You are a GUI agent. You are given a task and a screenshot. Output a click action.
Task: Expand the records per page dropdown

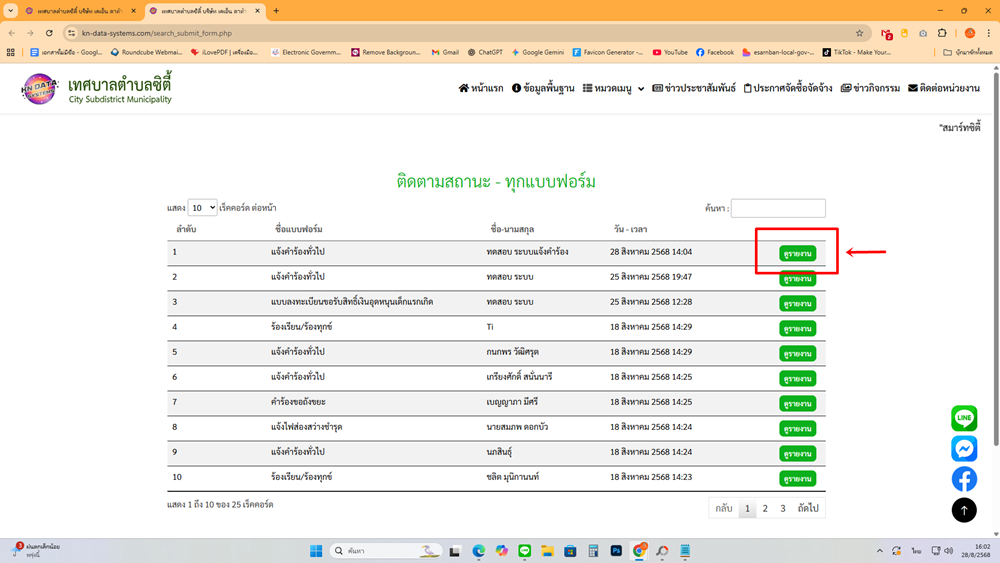pos(202,208)
